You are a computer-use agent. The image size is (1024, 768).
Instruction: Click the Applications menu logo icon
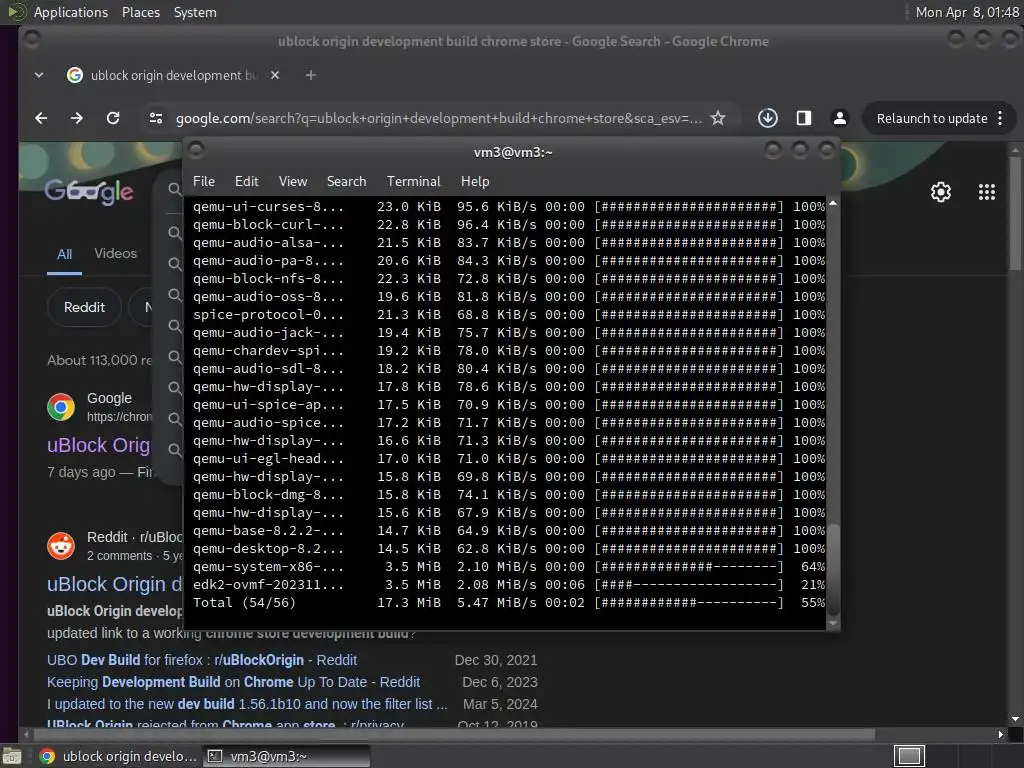(x=16, y=12)
